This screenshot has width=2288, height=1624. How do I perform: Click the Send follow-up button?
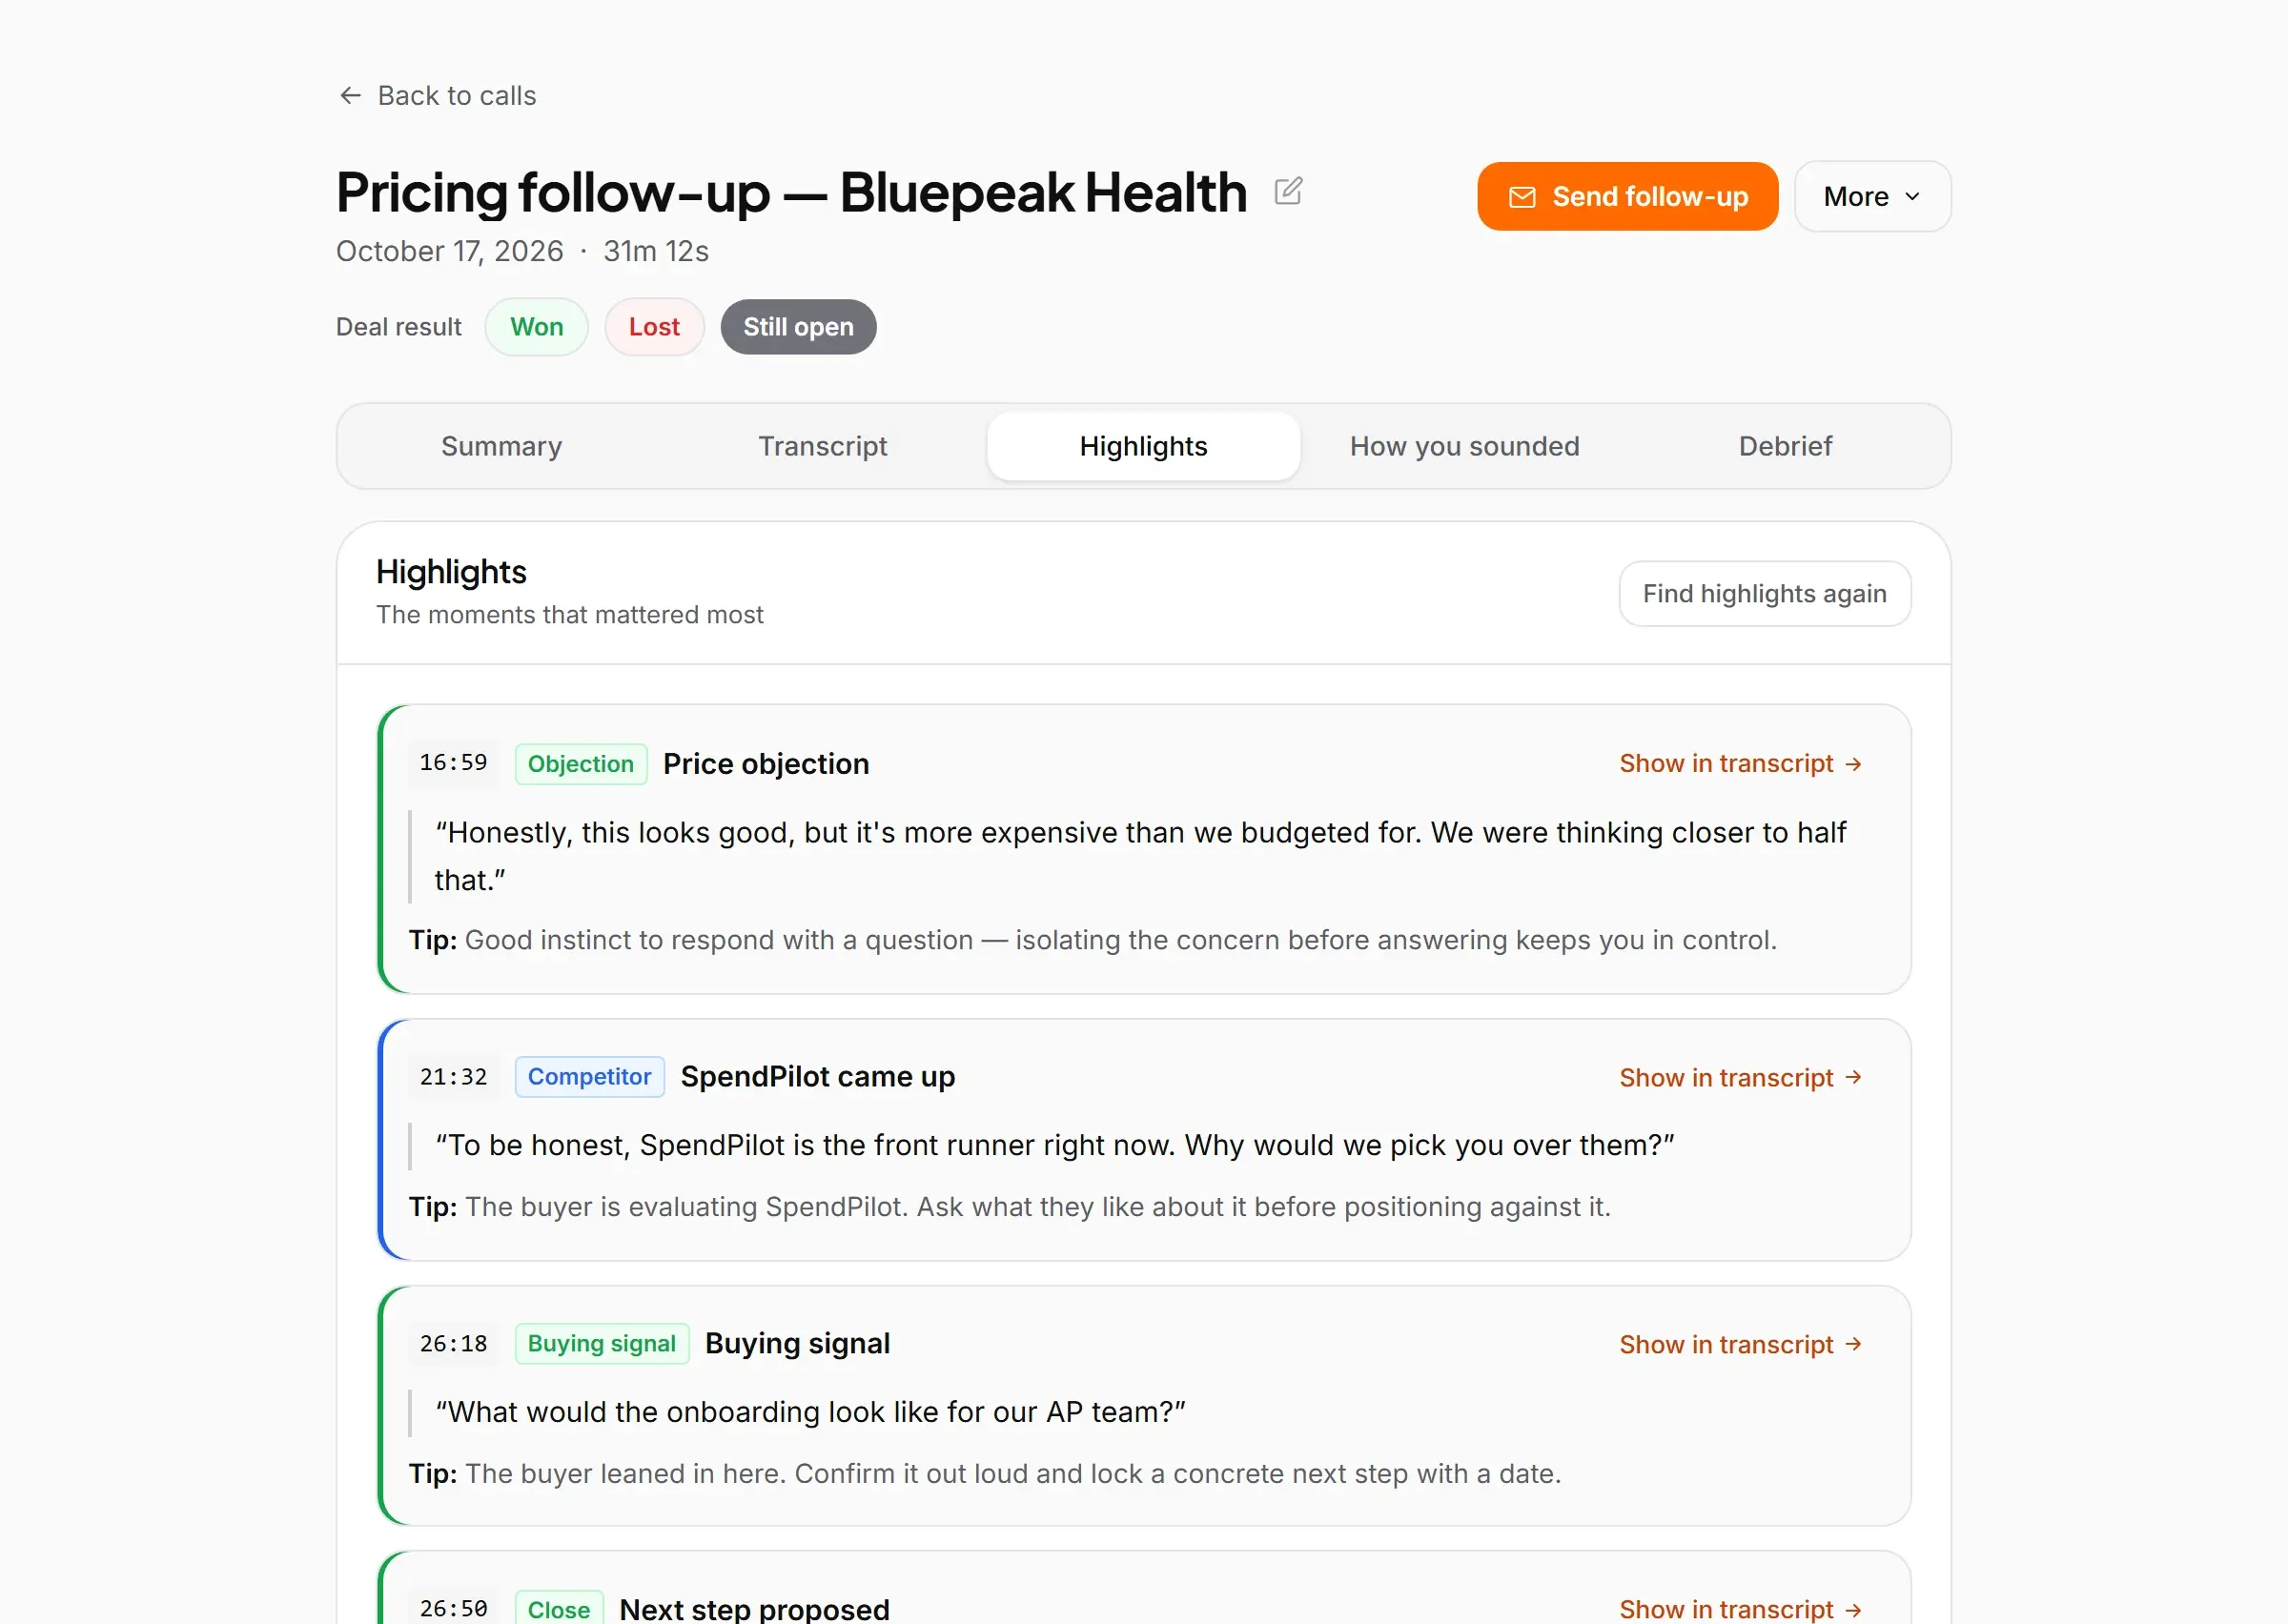[1627, 197]
